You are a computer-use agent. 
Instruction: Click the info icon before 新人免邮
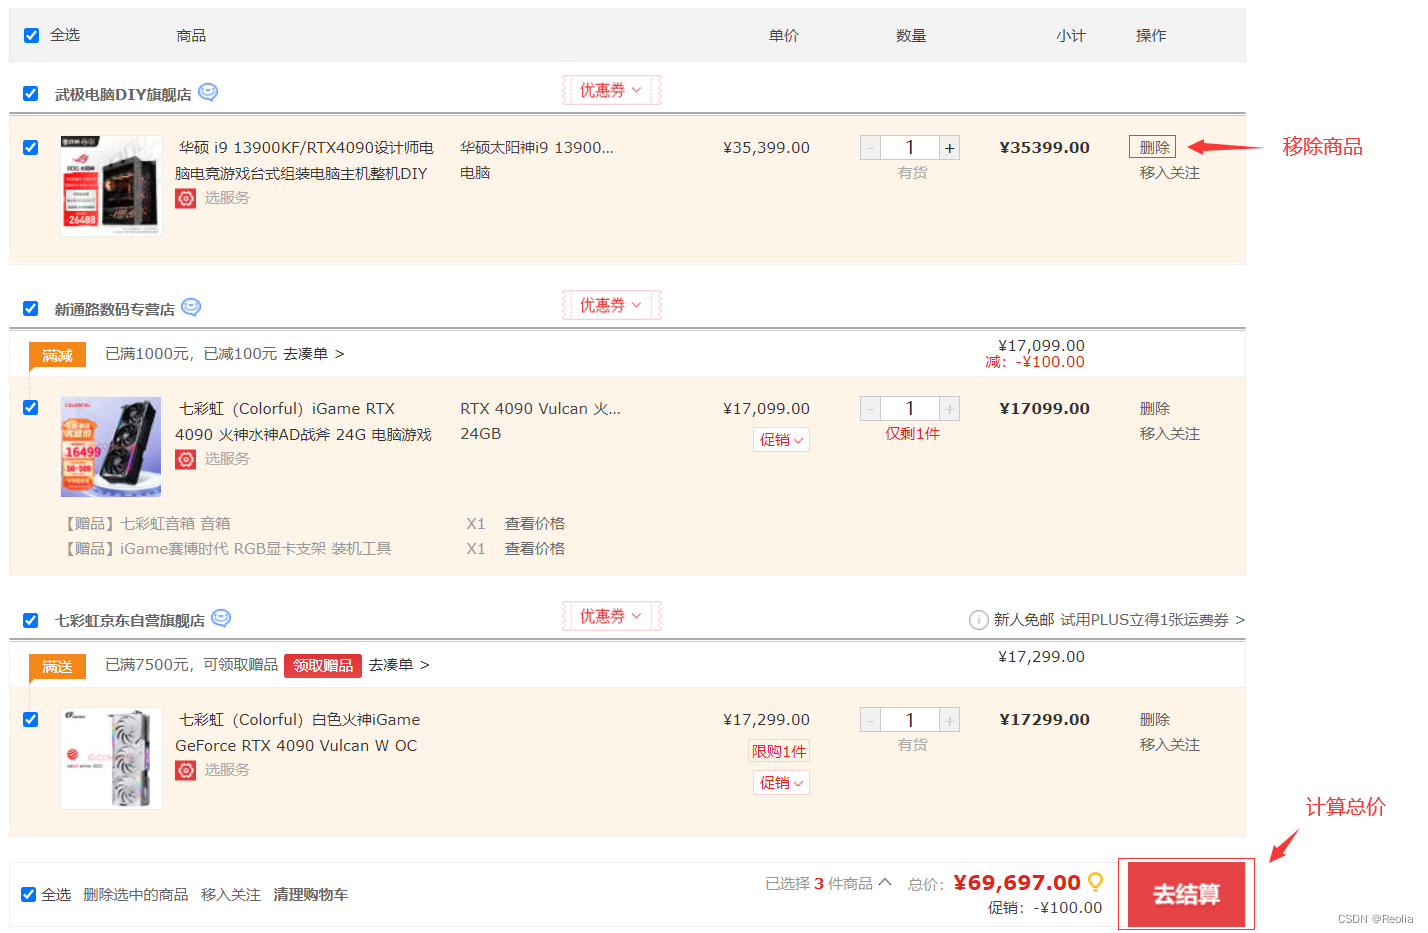click(978, 619)
